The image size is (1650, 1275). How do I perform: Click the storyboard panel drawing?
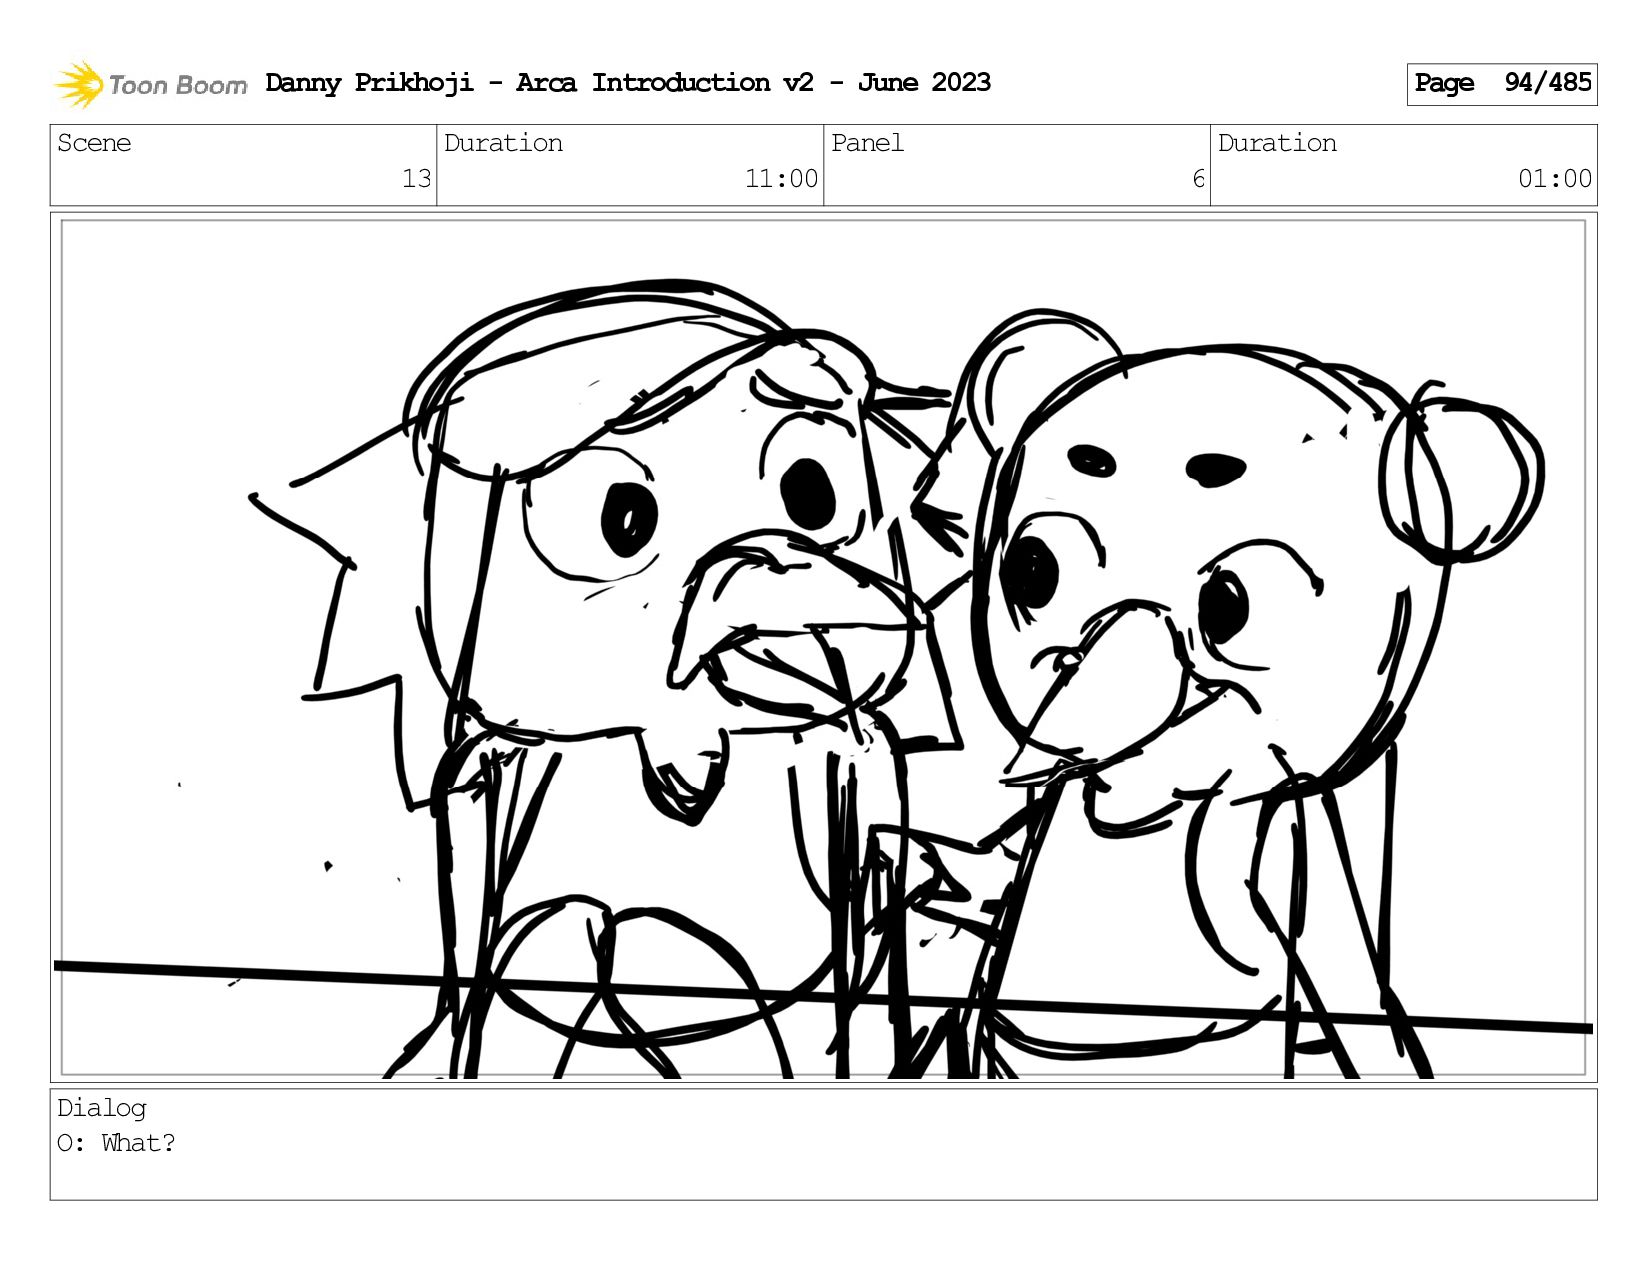[x=824, y=648]
